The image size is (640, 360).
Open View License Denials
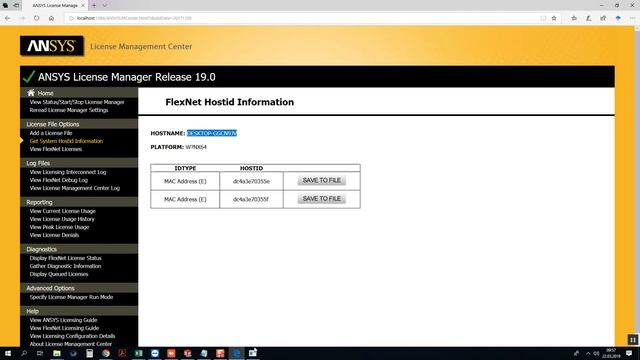[x=54, y=235]
